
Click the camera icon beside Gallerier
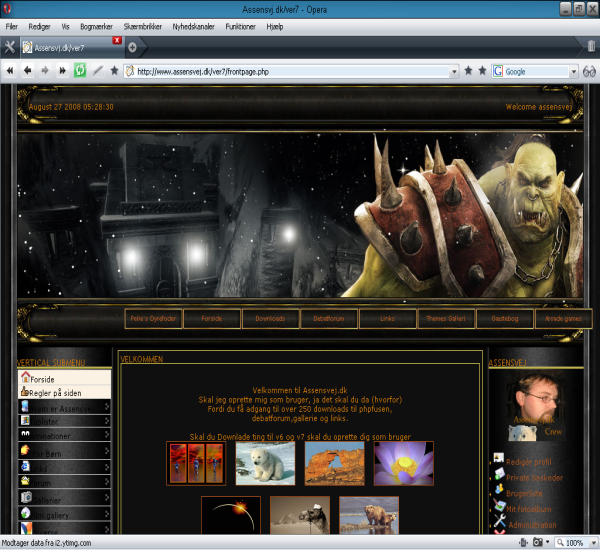(x=26, y=497)
